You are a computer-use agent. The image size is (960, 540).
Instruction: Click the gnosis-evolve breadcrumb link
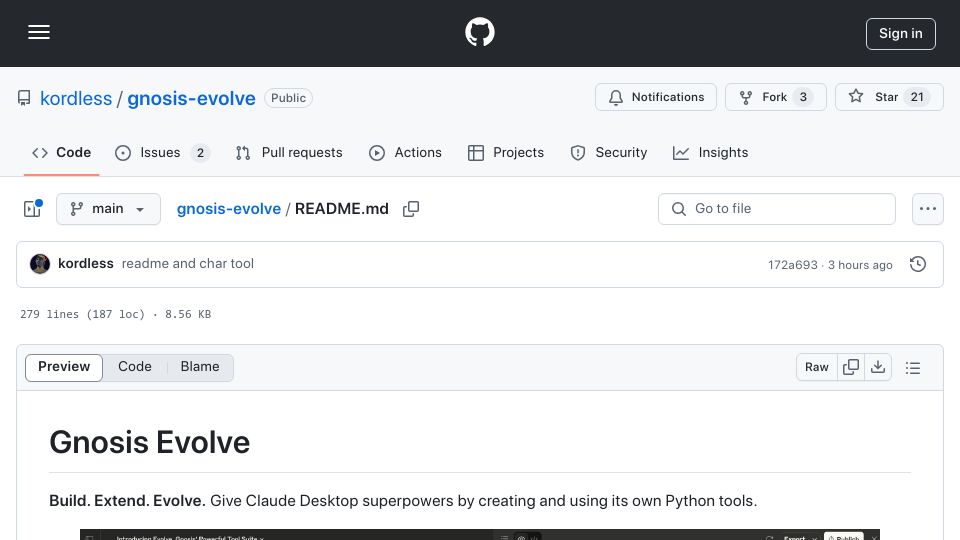point(229,209)
